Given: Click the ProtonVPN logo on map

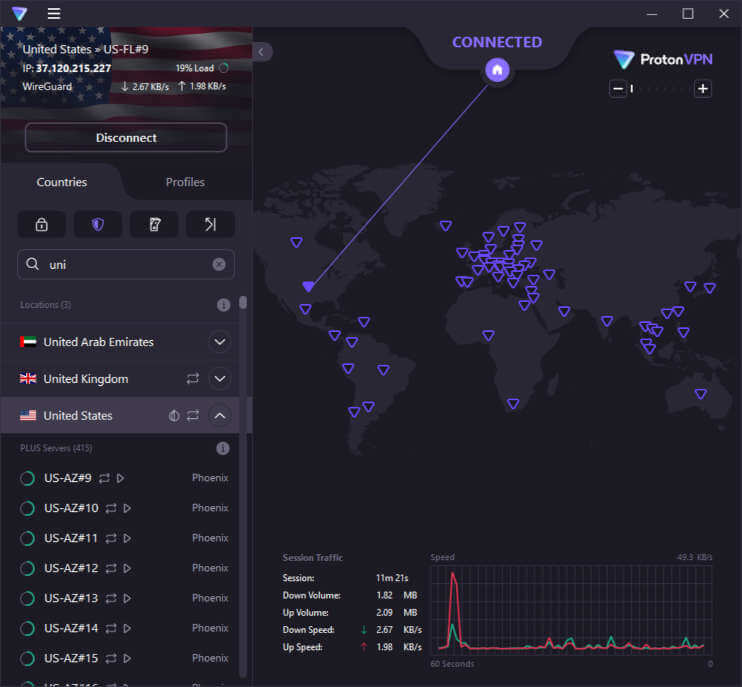Looking at the screenshot, I should tap(663, 60).
